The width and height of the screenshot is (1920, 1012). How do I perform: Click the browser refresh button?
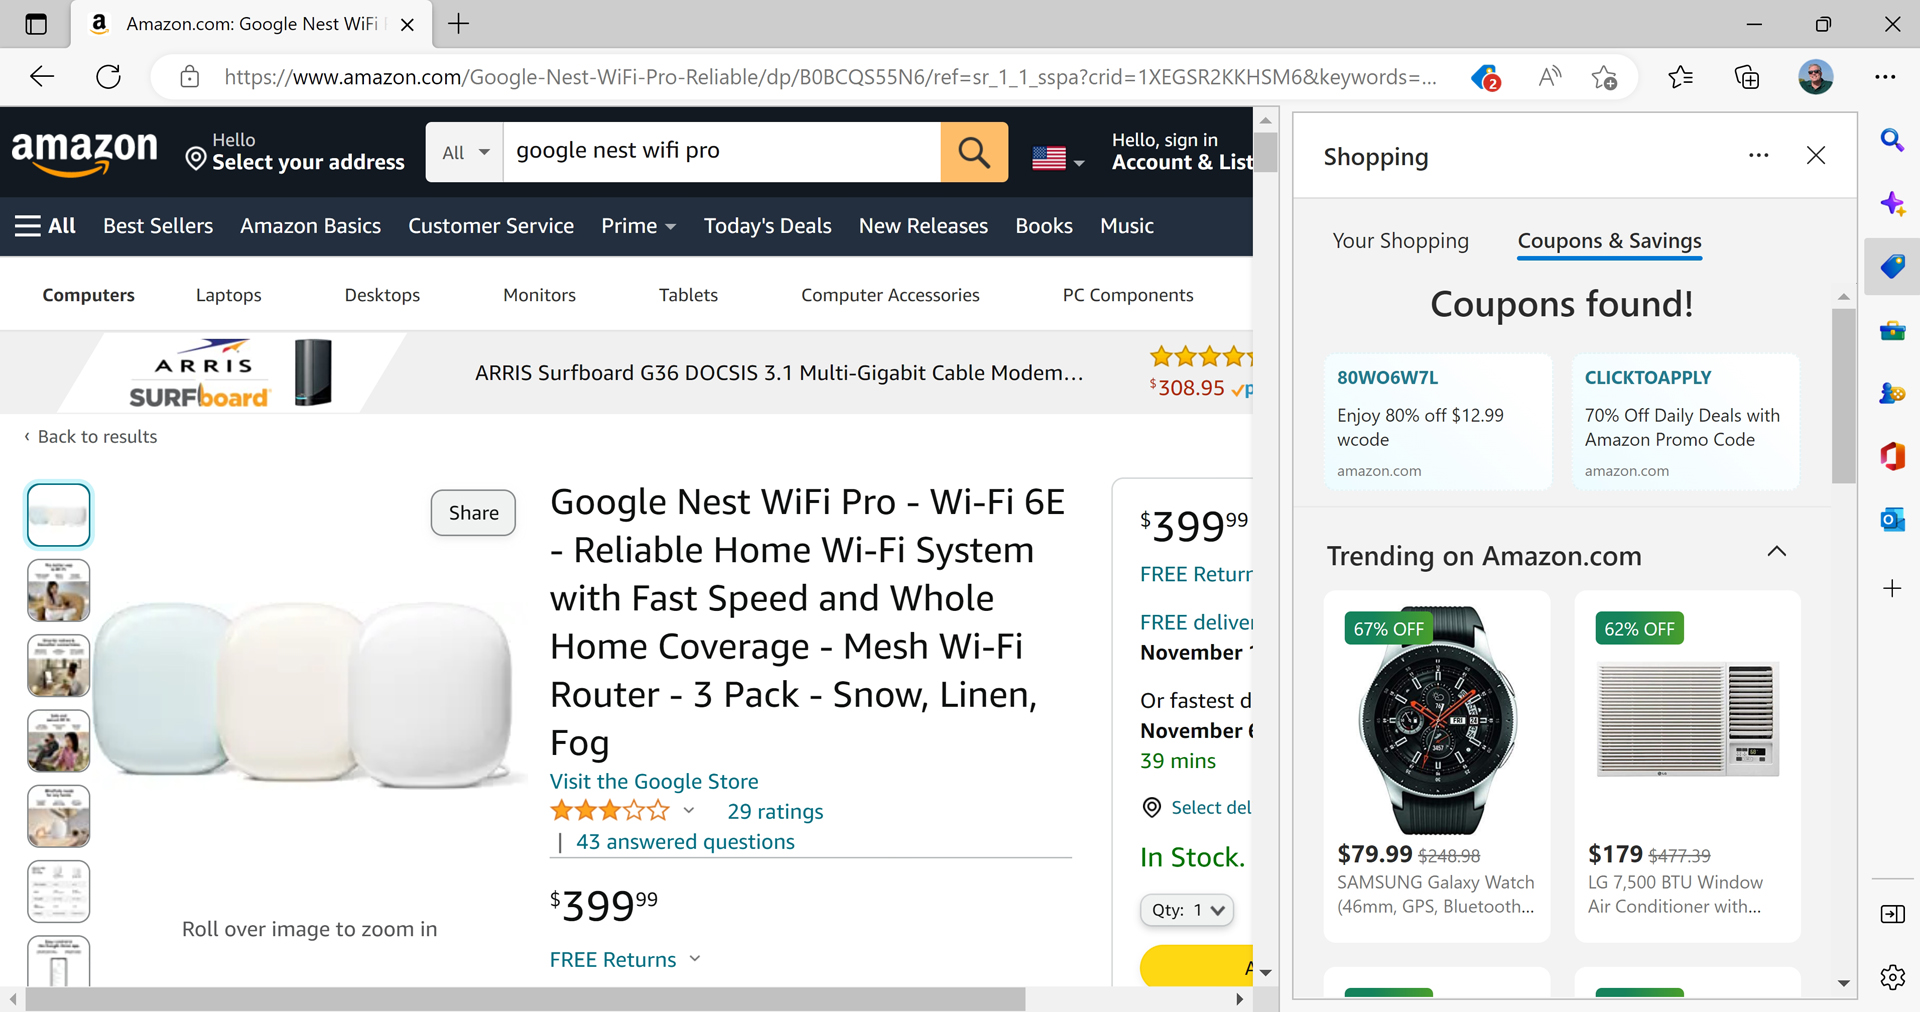click(108, 77)
